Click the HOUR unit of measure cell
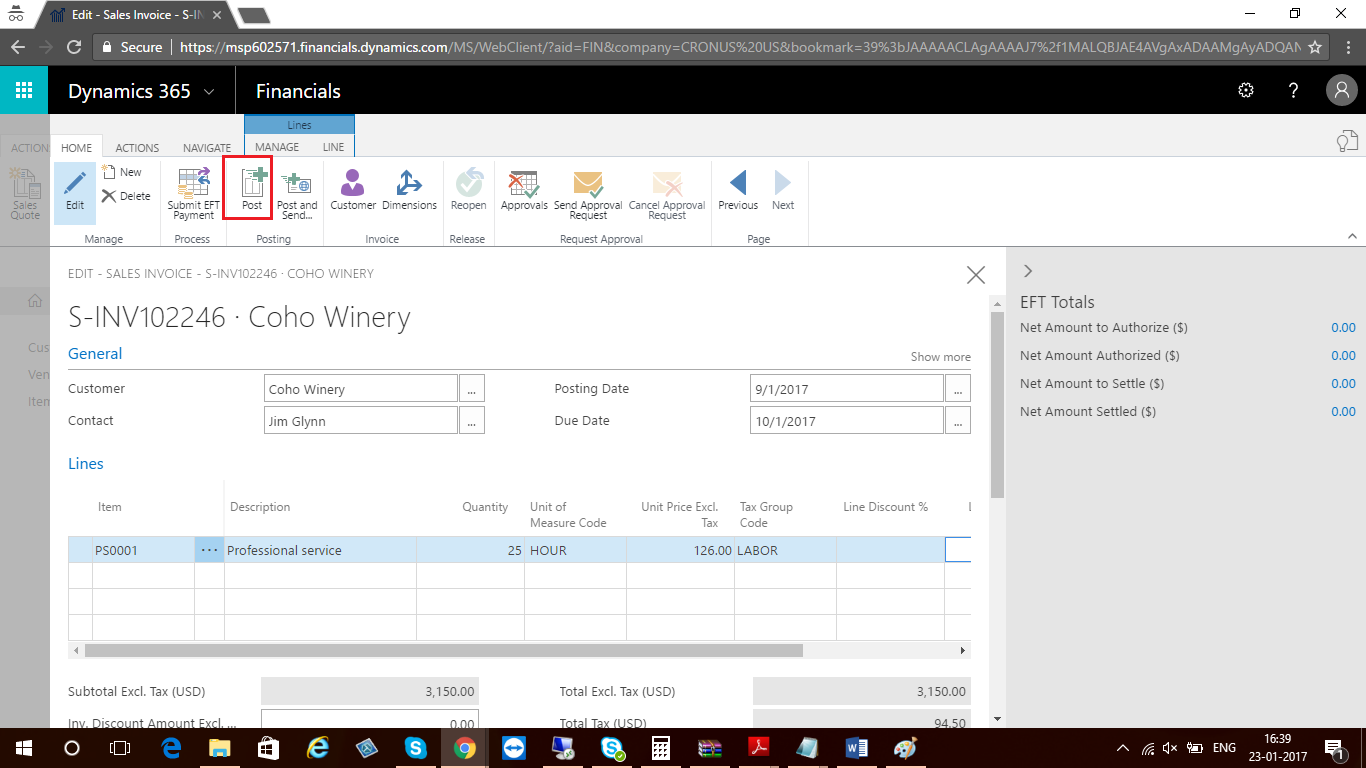The height and width of the screenshot is (768, 1366). click(x=576, y=550)
